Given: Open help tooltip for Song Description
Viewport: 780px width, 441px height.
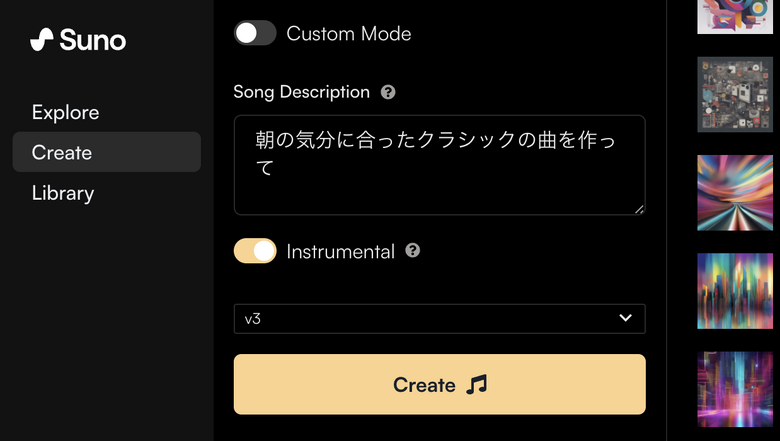Looking at the screenshot, I should pyautogui.click(x=388, y=92).
